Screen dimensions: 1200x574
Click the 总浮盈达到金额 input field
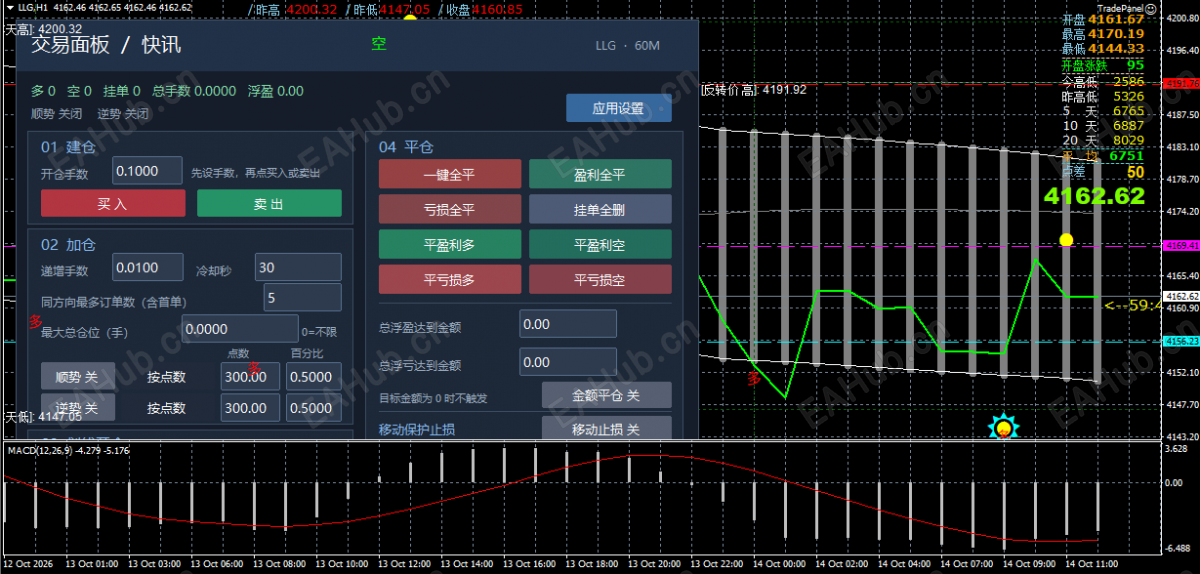568,324
